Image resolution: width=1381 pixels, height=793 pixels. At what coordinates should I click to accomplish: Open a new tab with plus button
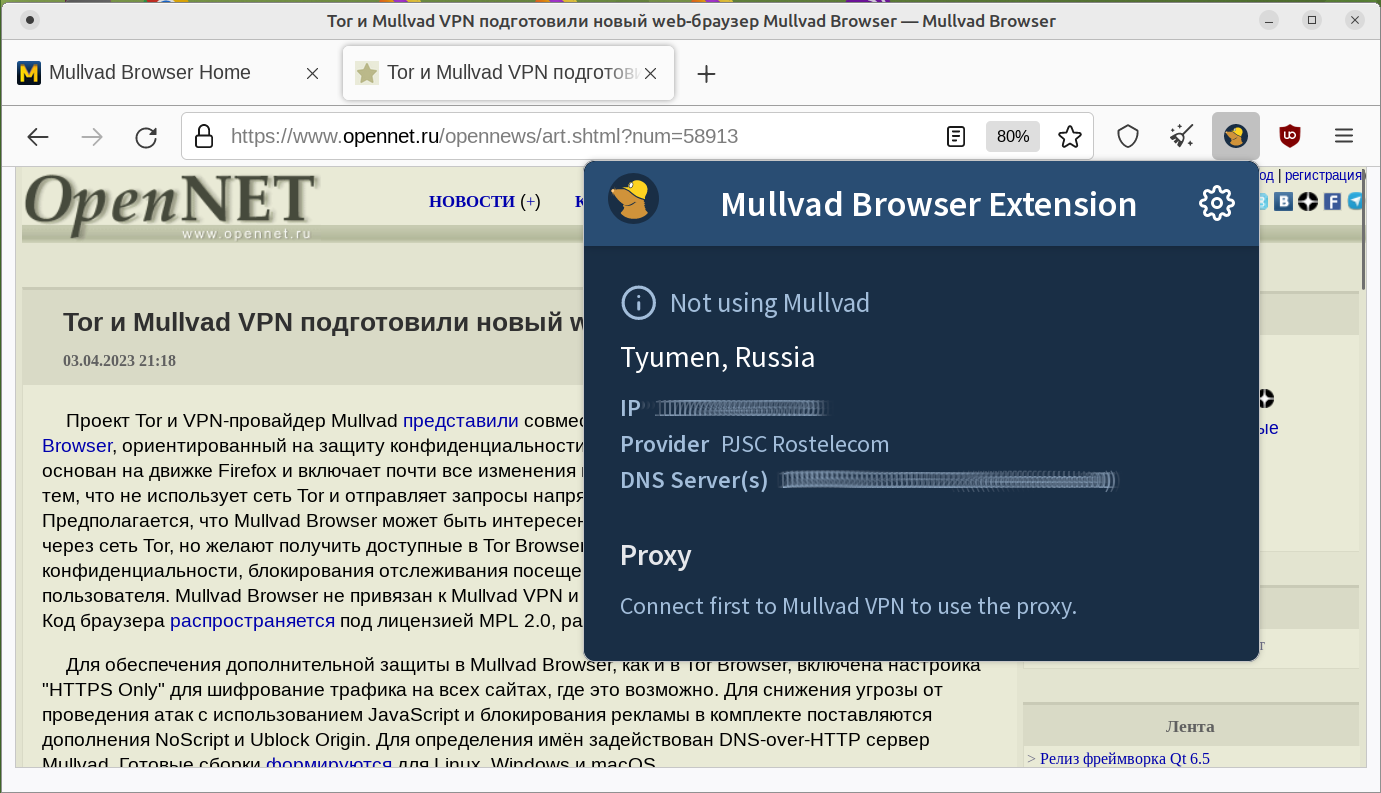tap(706, 73)
